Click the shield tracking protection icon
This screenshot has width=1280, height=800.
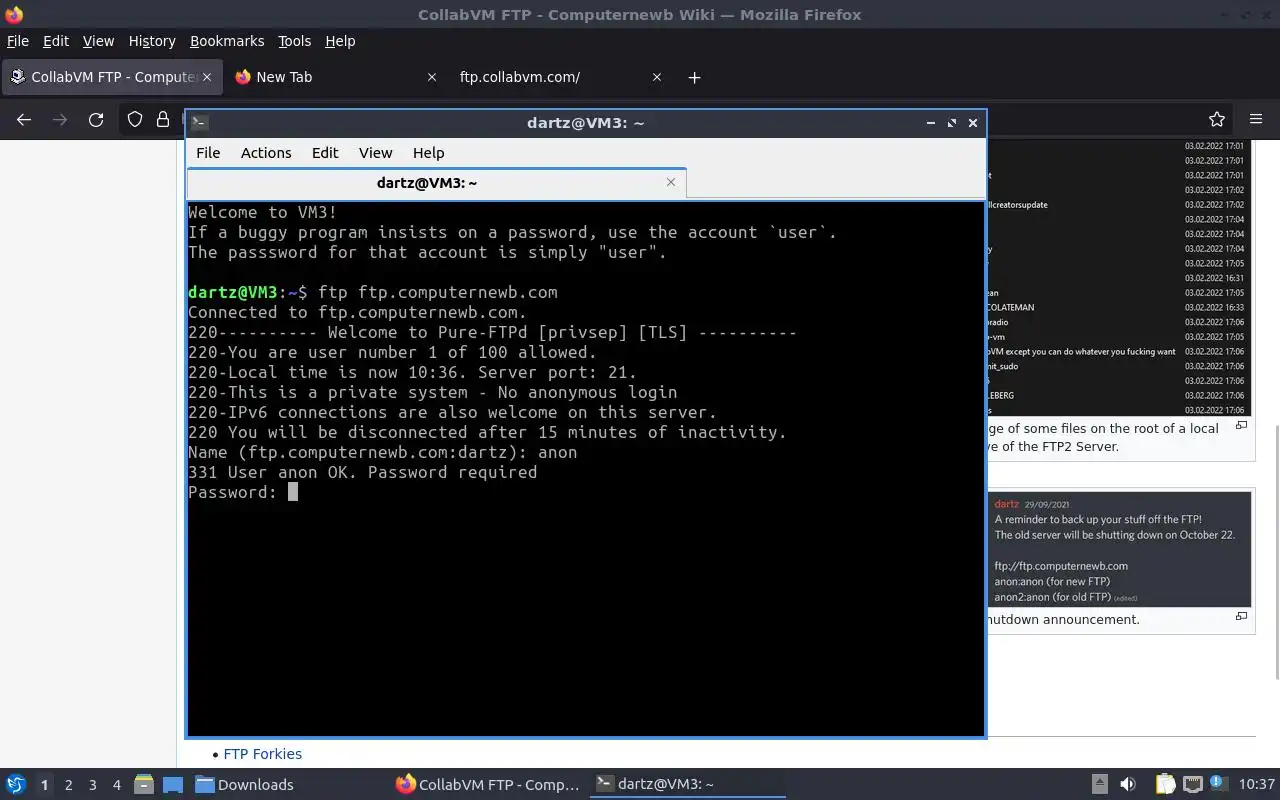tap(135, 119)
